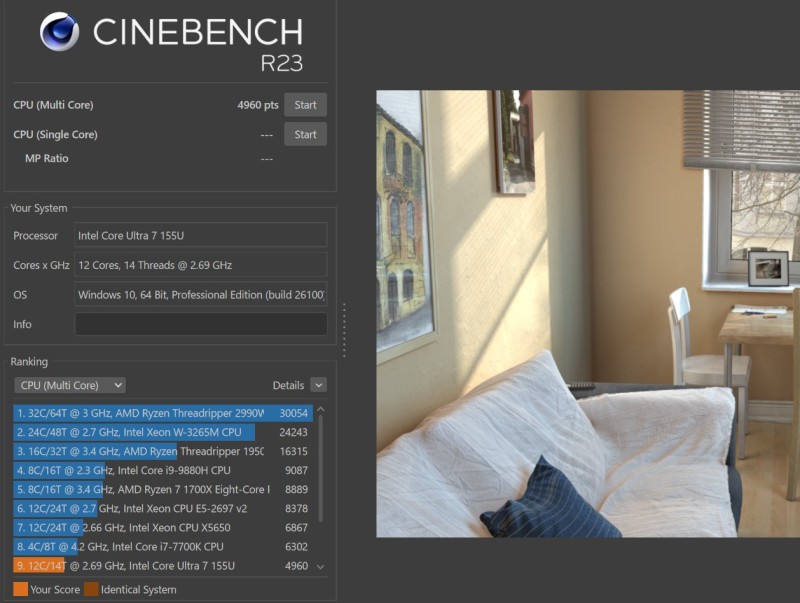Click the score 24243 in ranking
This screenshot has height=603, width=800.
[293, 432]
